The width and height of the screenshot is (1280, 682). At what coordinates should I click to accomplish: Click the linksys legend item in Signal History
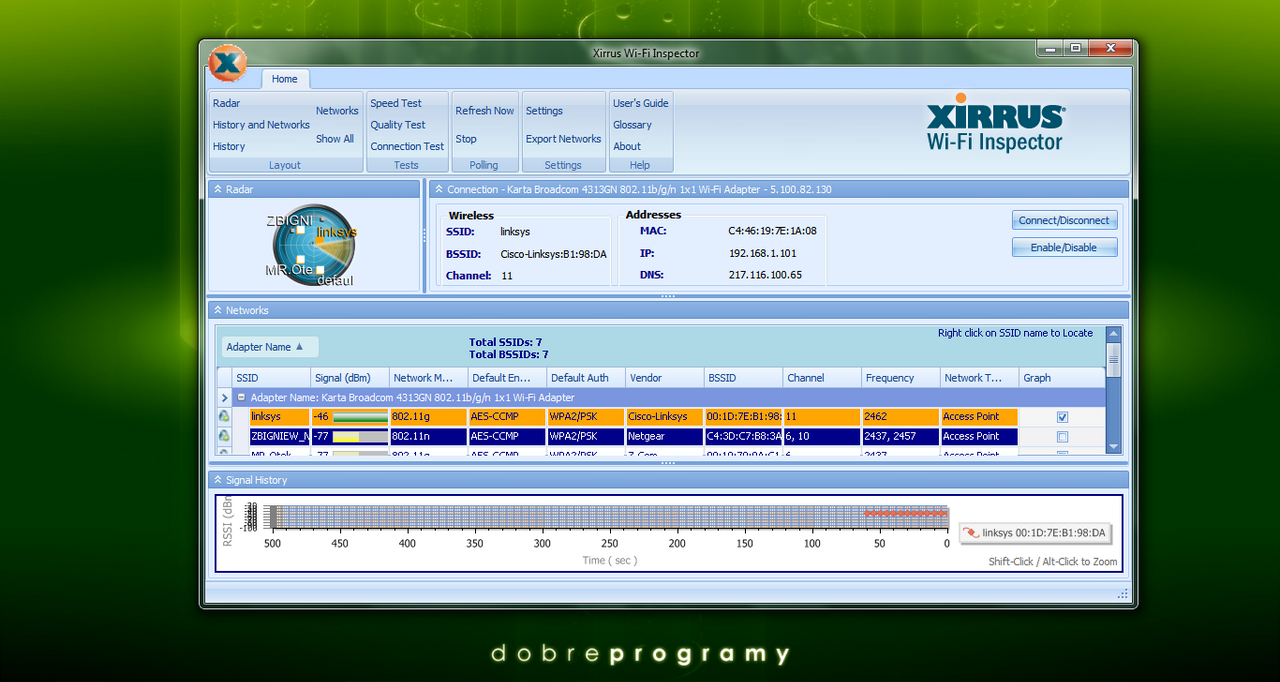[1034, 533]
